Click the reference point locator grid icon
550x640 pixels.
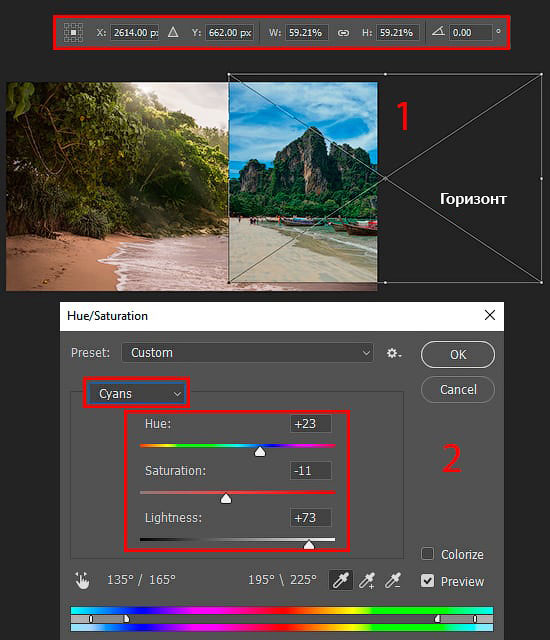pos(73,32)
